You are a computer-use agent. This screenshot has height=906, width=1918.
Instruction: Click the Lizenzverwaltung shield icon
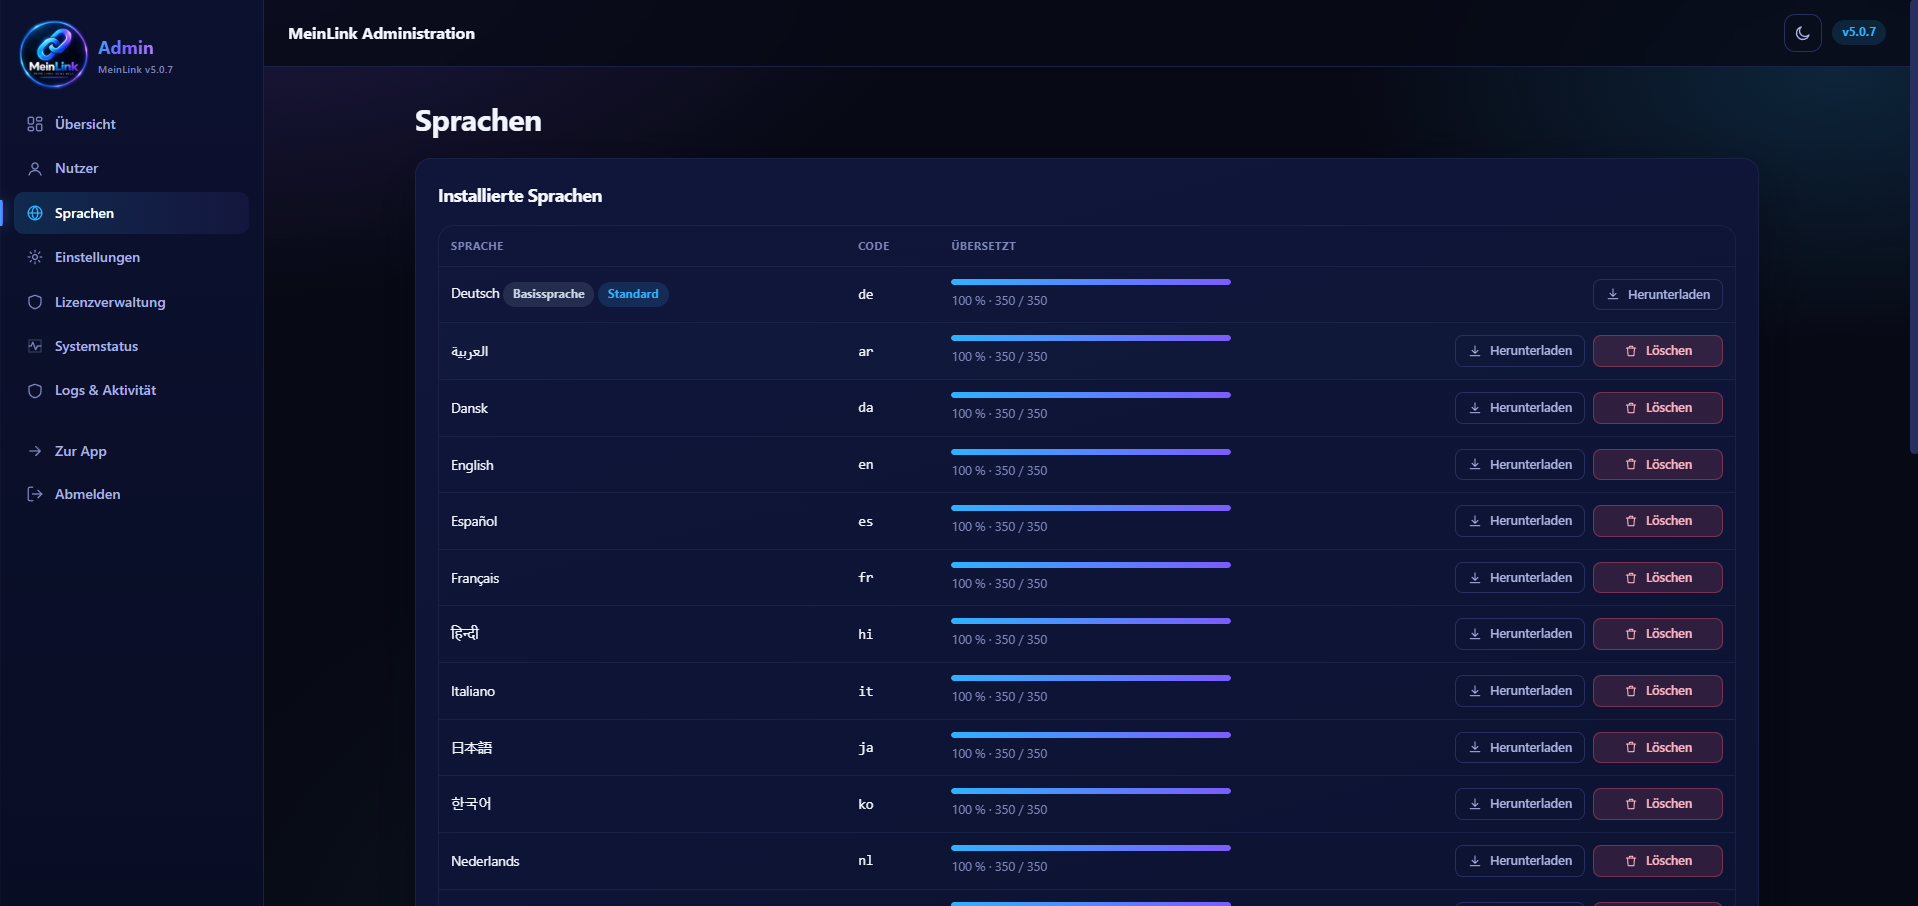click(x=35, y=302)
